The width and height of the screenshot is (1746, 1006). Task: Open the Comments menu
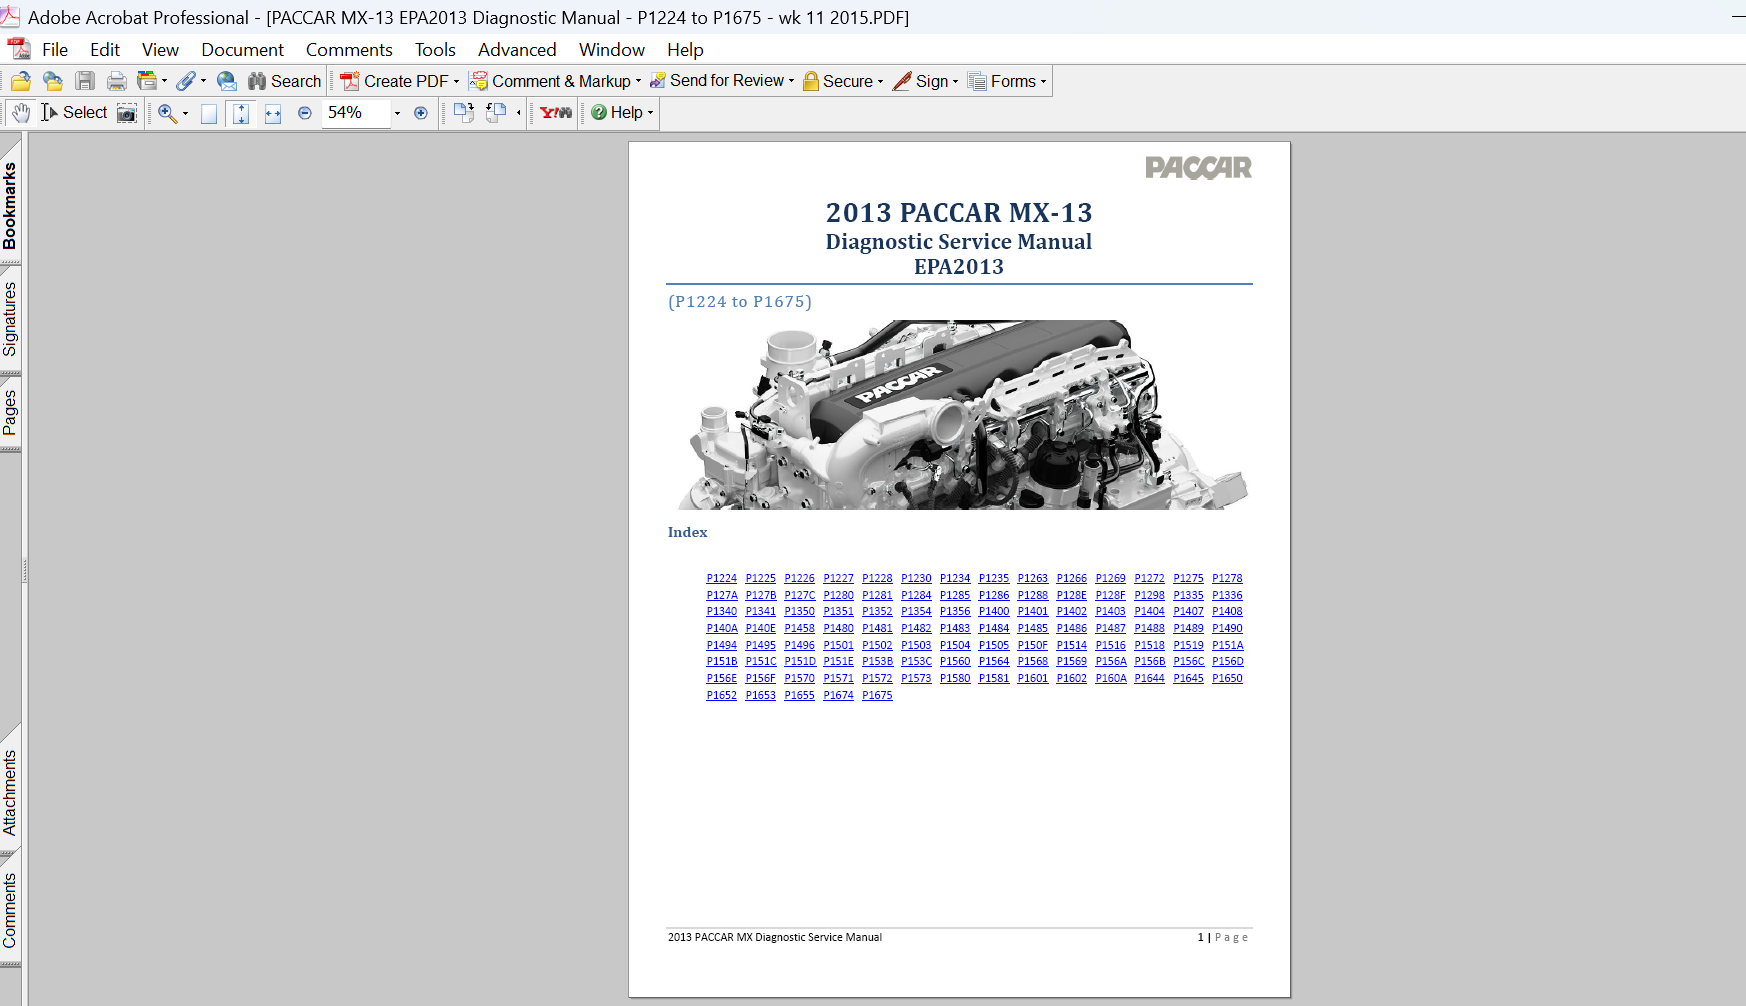[349, 50]
